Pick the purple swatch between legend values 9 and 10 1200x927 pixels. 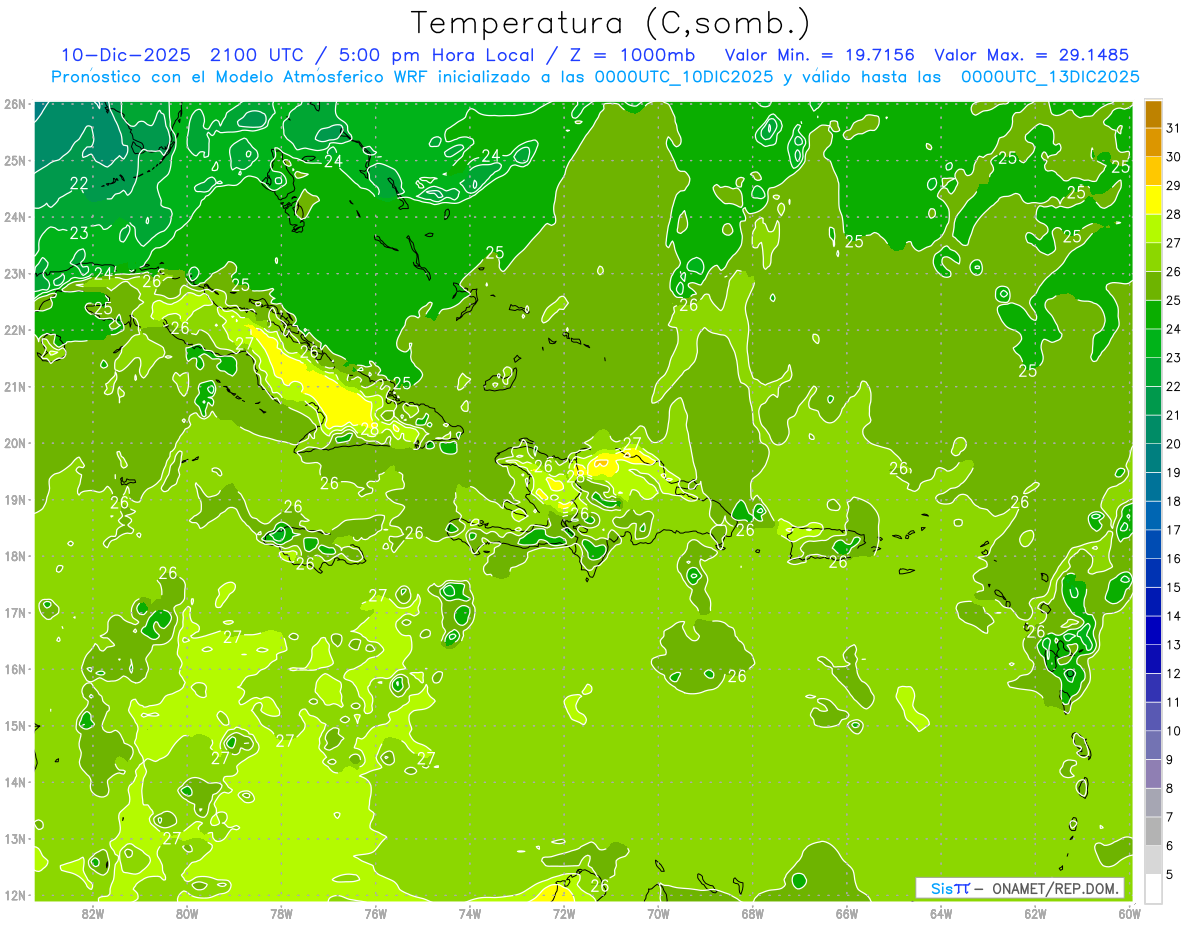click(1153, 745)
